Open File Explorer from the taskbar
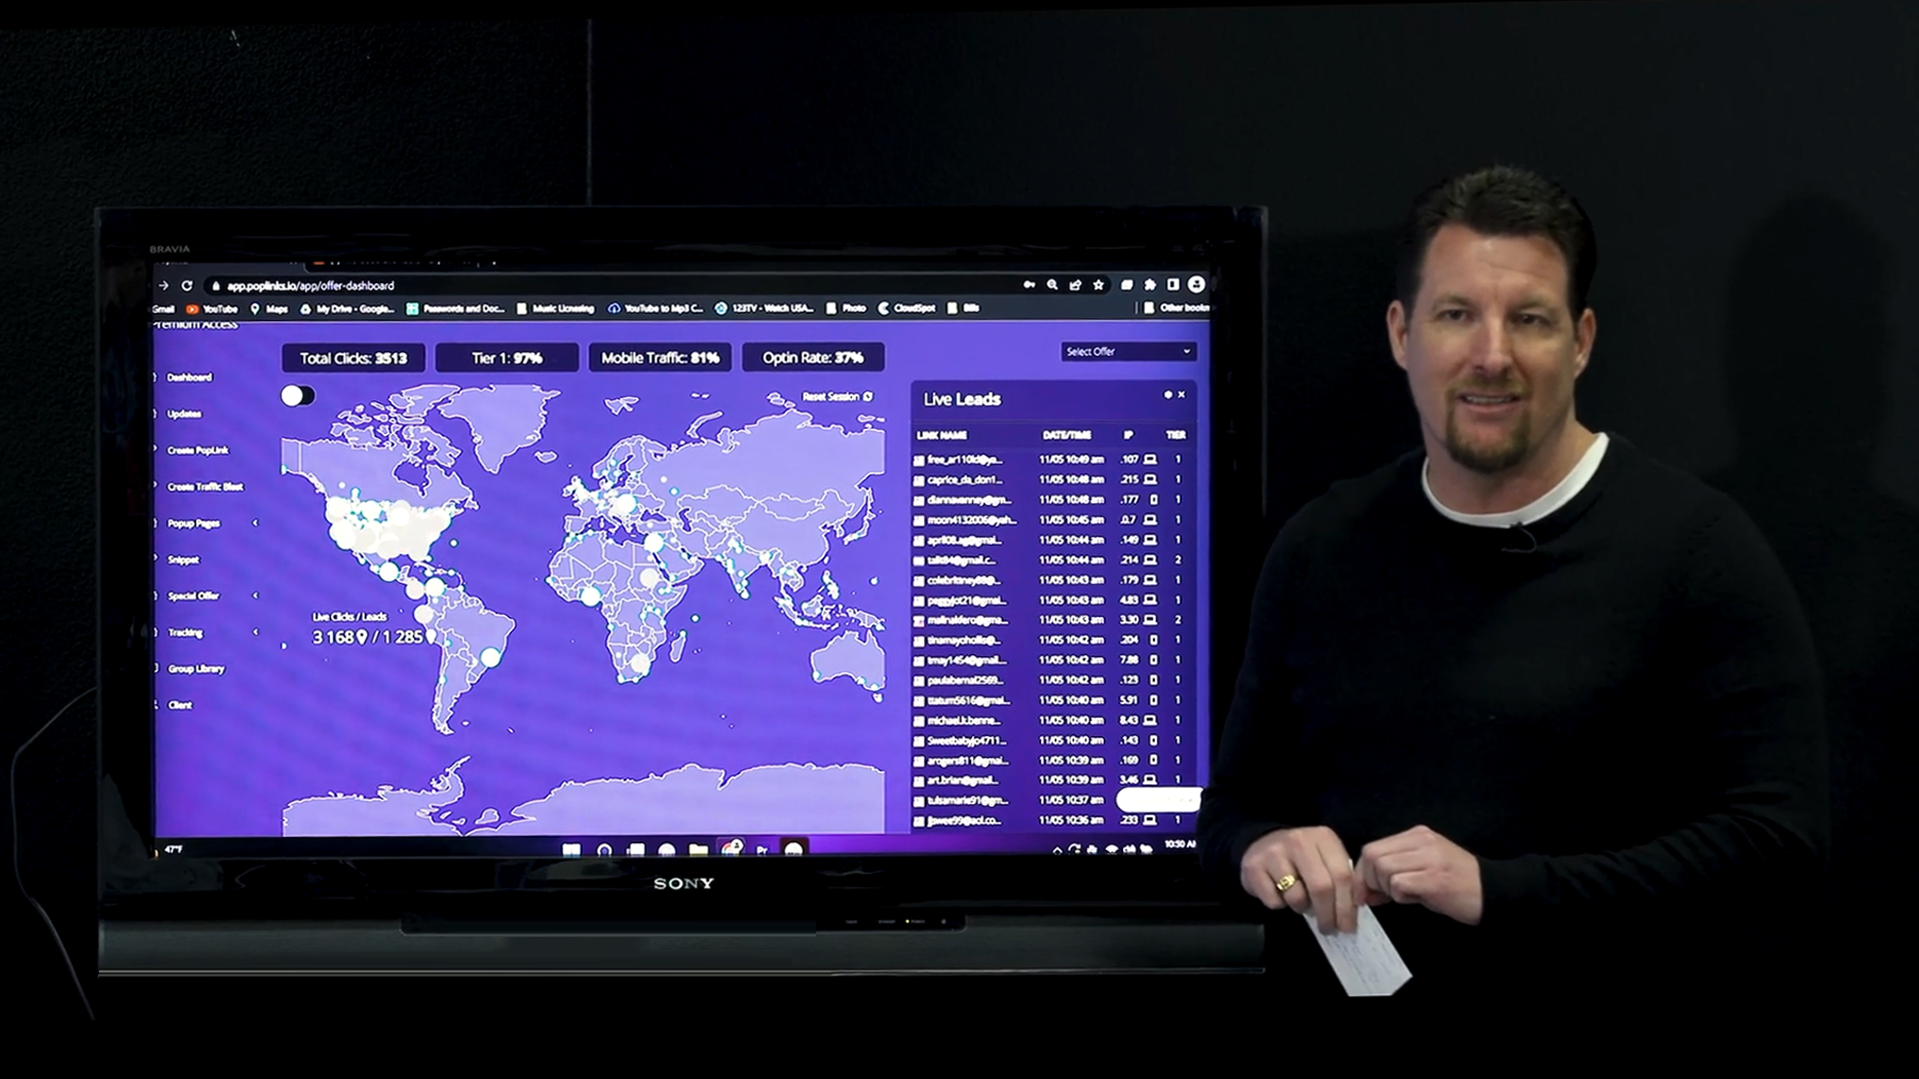The image size is (1919, 1079). pyautogui.click(x=698, y=850)
